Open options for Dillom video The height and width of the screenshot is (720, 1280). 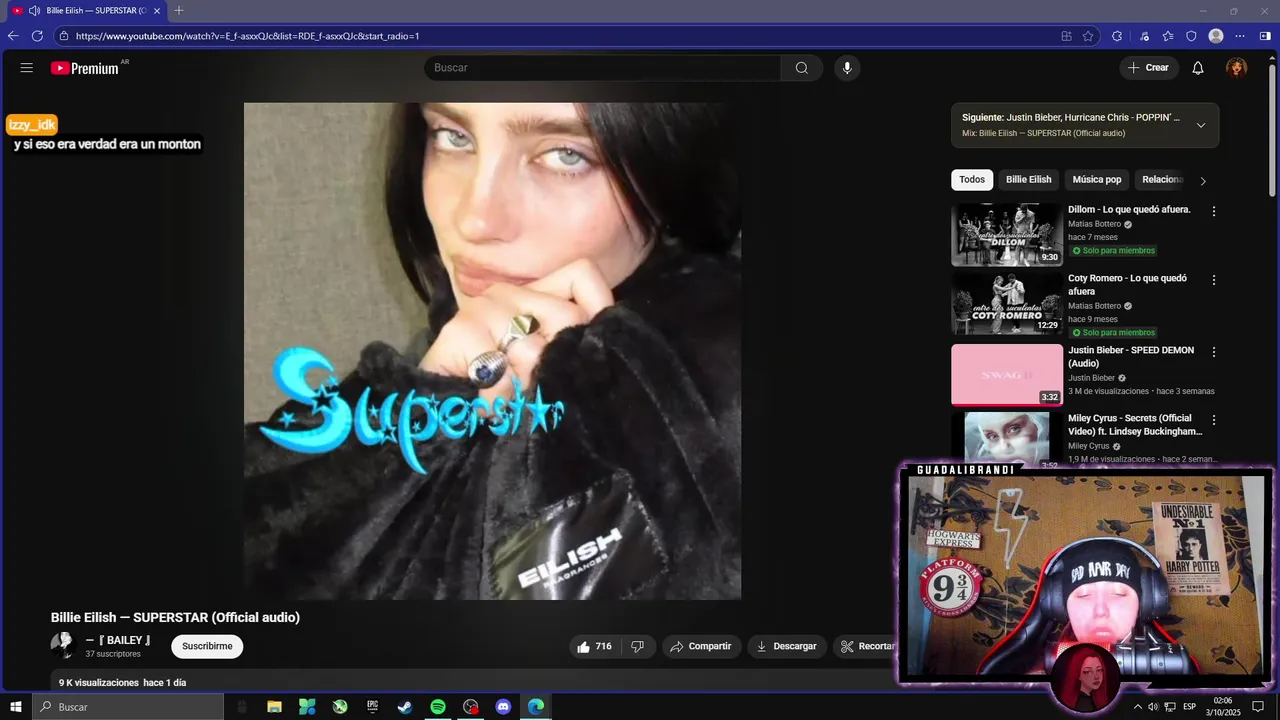click(1214, 212)
